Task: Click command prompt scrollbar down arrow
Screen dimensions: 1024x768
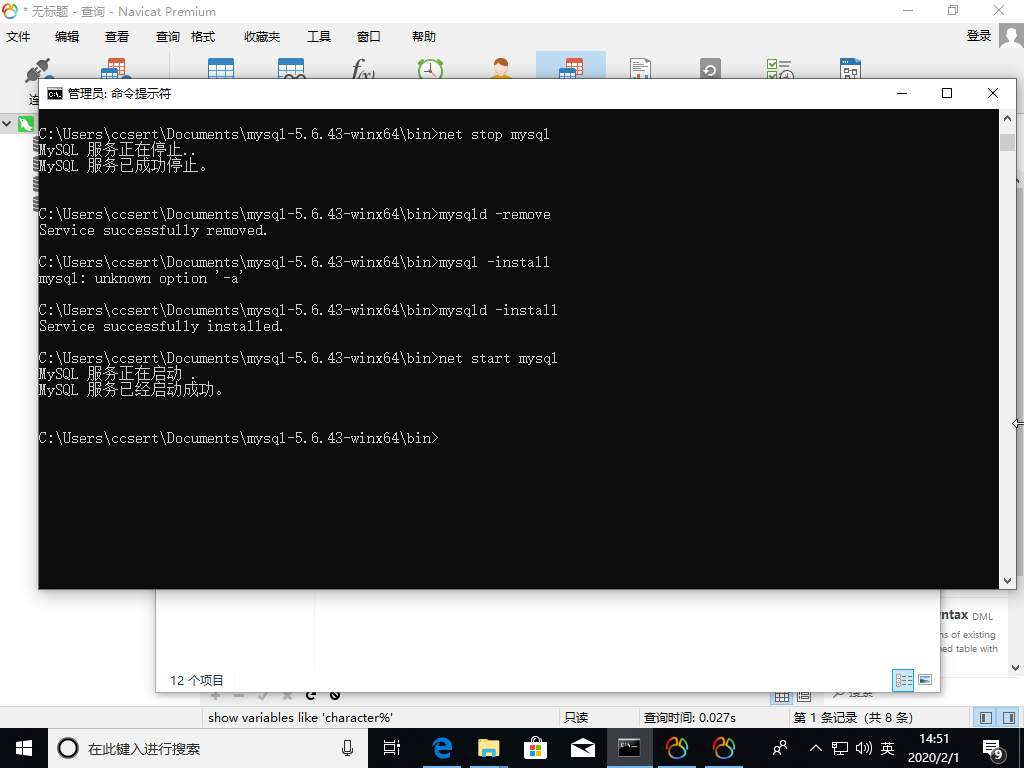Action: pyautogui.click(x=1007, y=581)
